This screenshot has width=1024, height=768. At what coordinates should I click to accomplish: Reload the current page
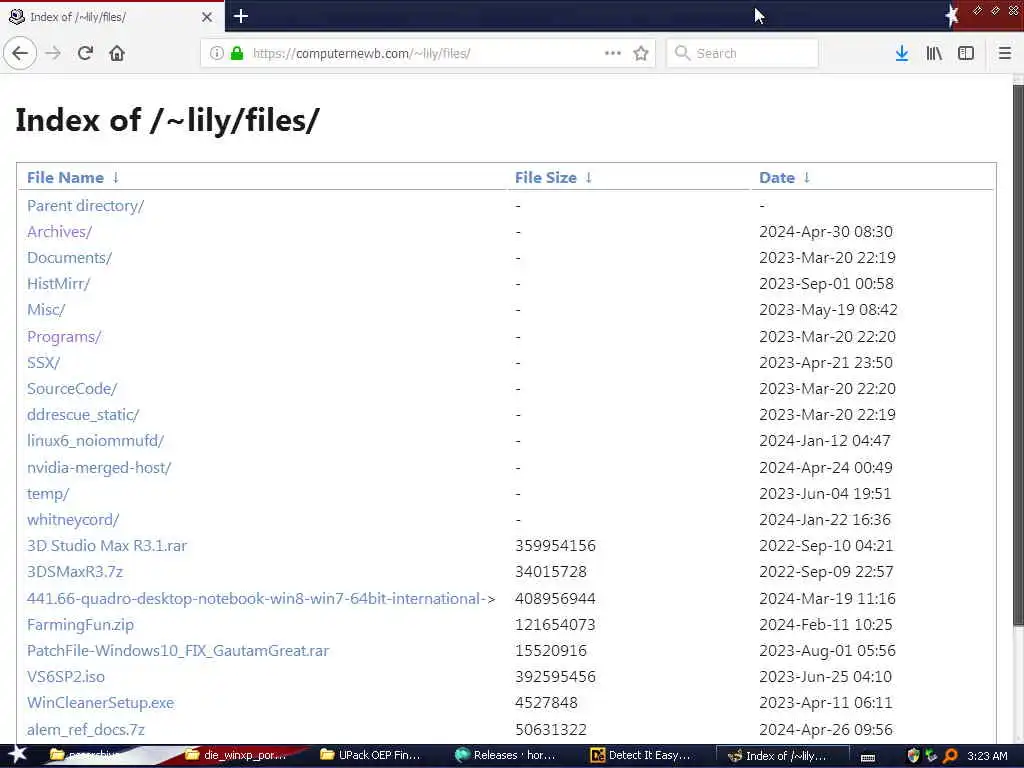[x=85, y=53]
